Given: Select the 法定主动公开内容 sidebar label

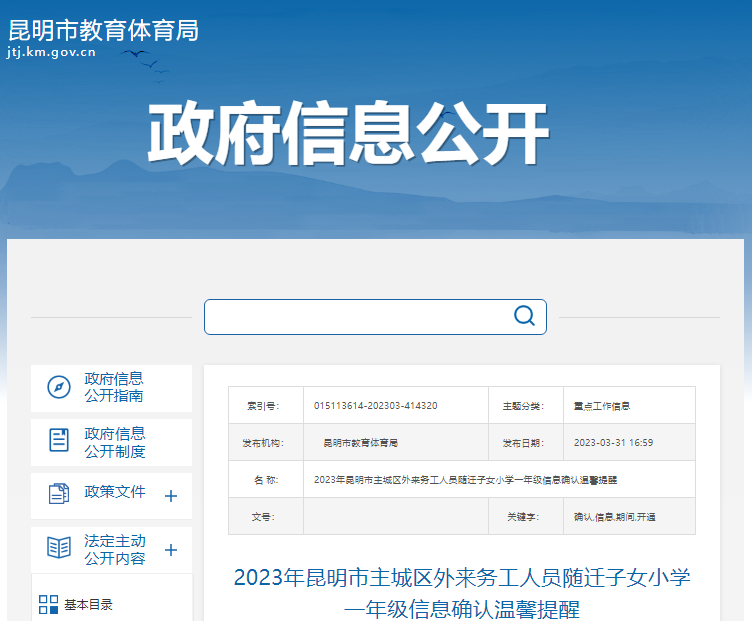Looking at the screenshot, I should (x=114, y=549).
